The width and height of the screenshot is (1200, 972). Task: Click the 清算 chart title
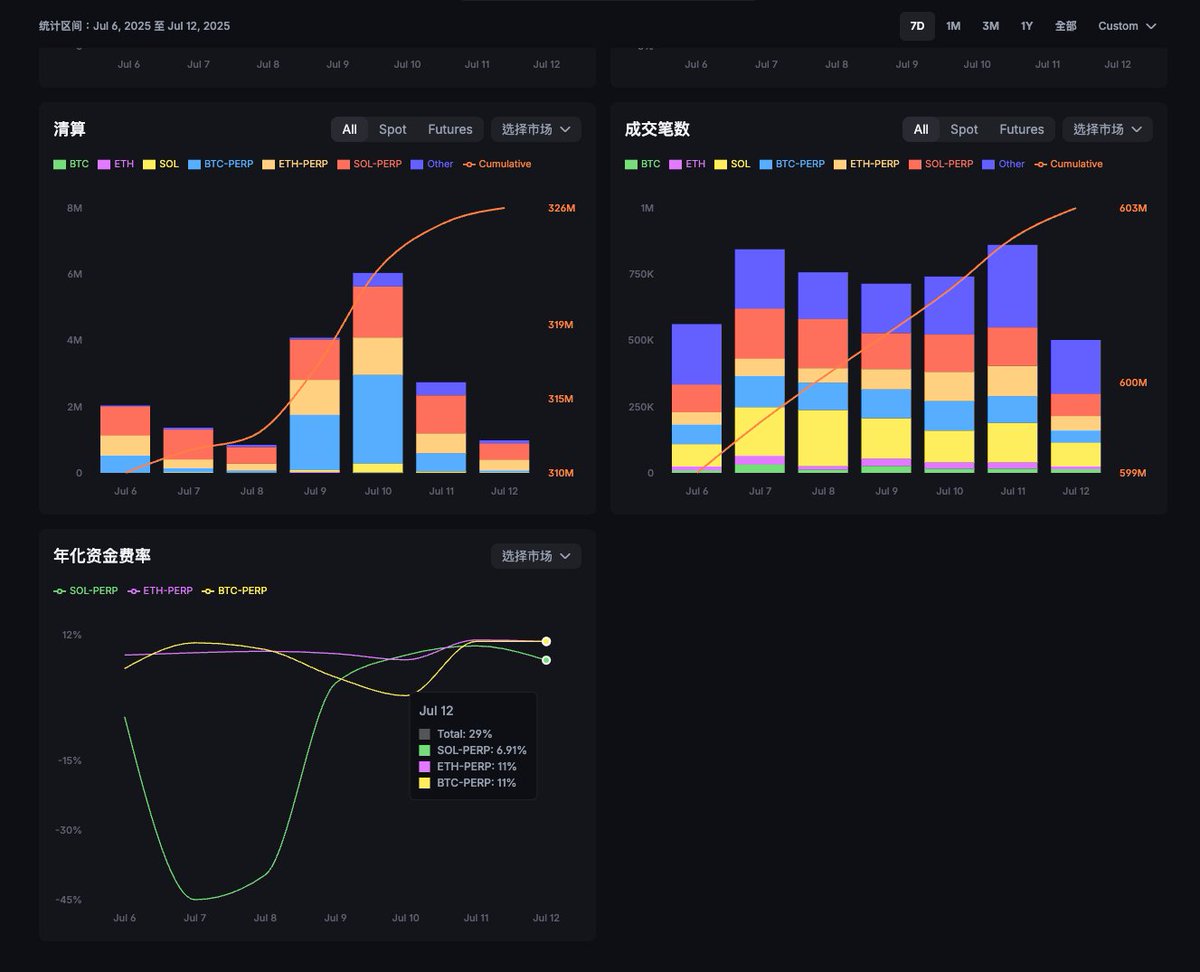tap(69, 129)
